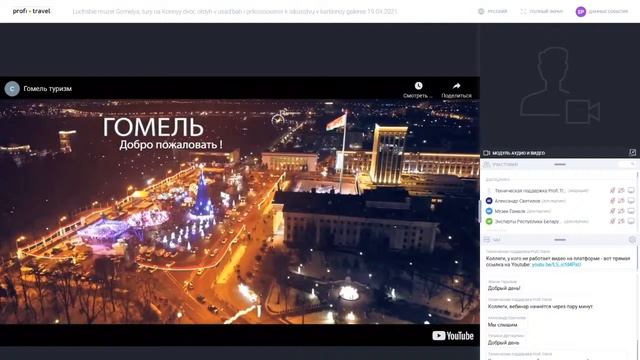
Task: Select participant Александр Святлов
Action: coord(517,201)
